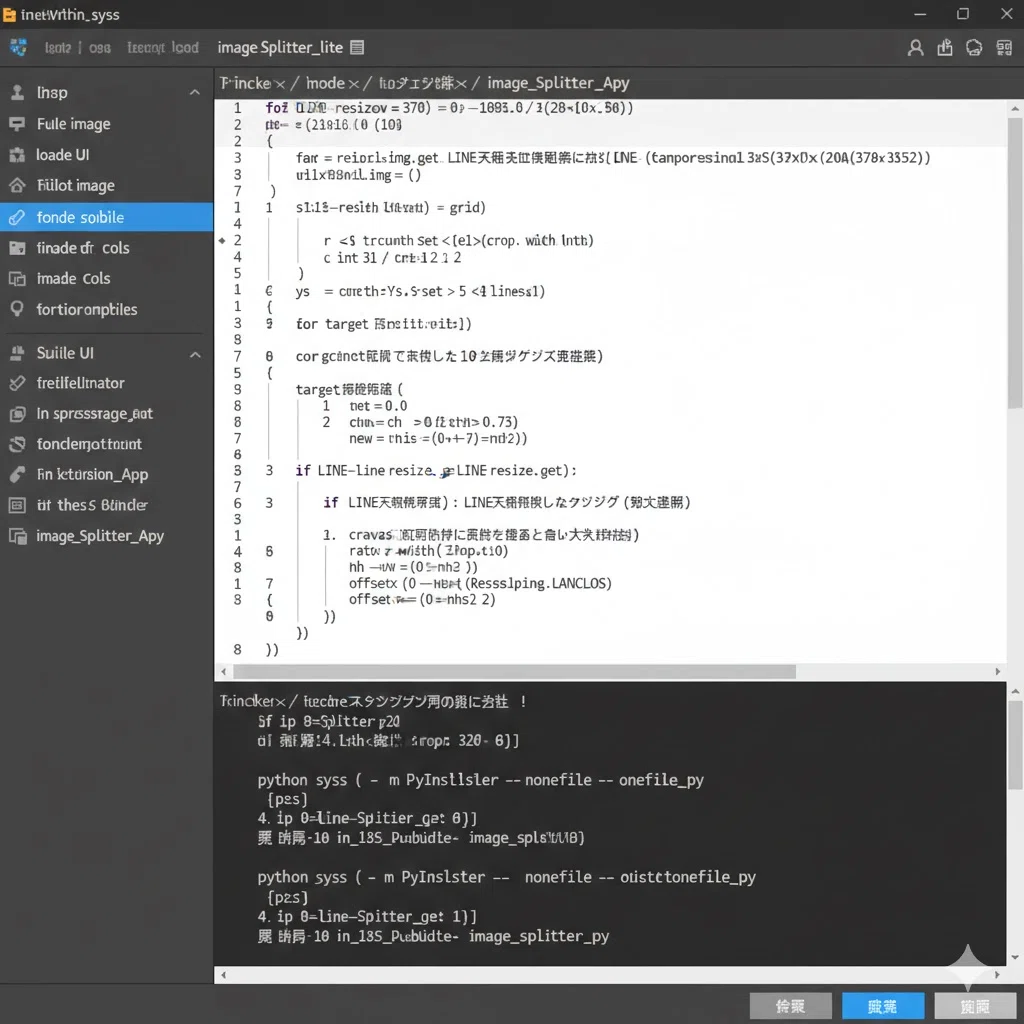1024x1024 pixels.
Task: Click the line 'if LINE-line resize' in the editor
Action: (x=436, y=471)
